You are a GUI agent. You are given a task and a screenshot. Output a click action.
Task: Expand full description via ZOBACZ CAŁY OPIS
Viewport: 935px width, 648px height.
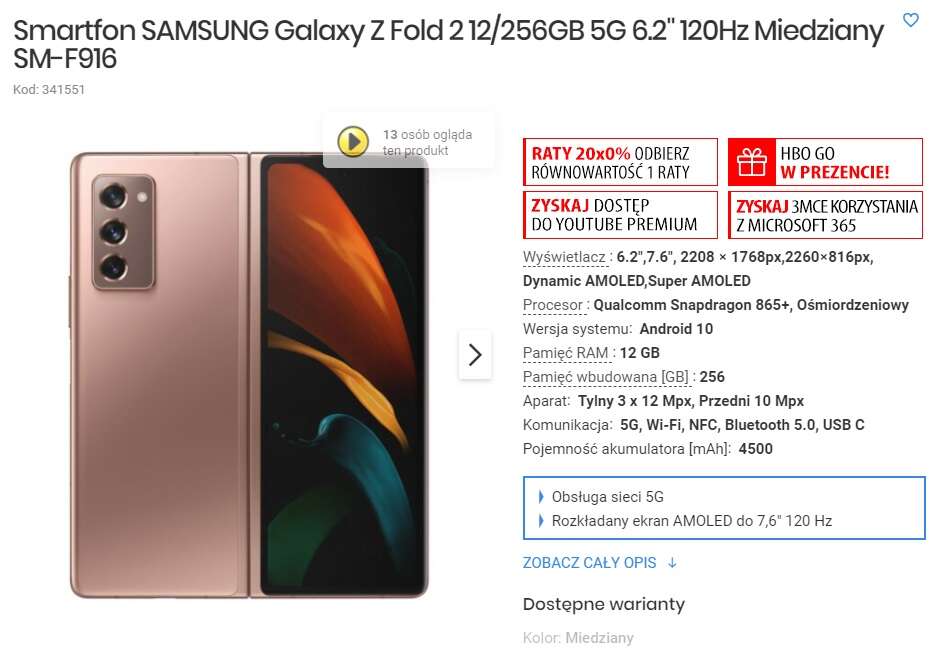[589, 563]
